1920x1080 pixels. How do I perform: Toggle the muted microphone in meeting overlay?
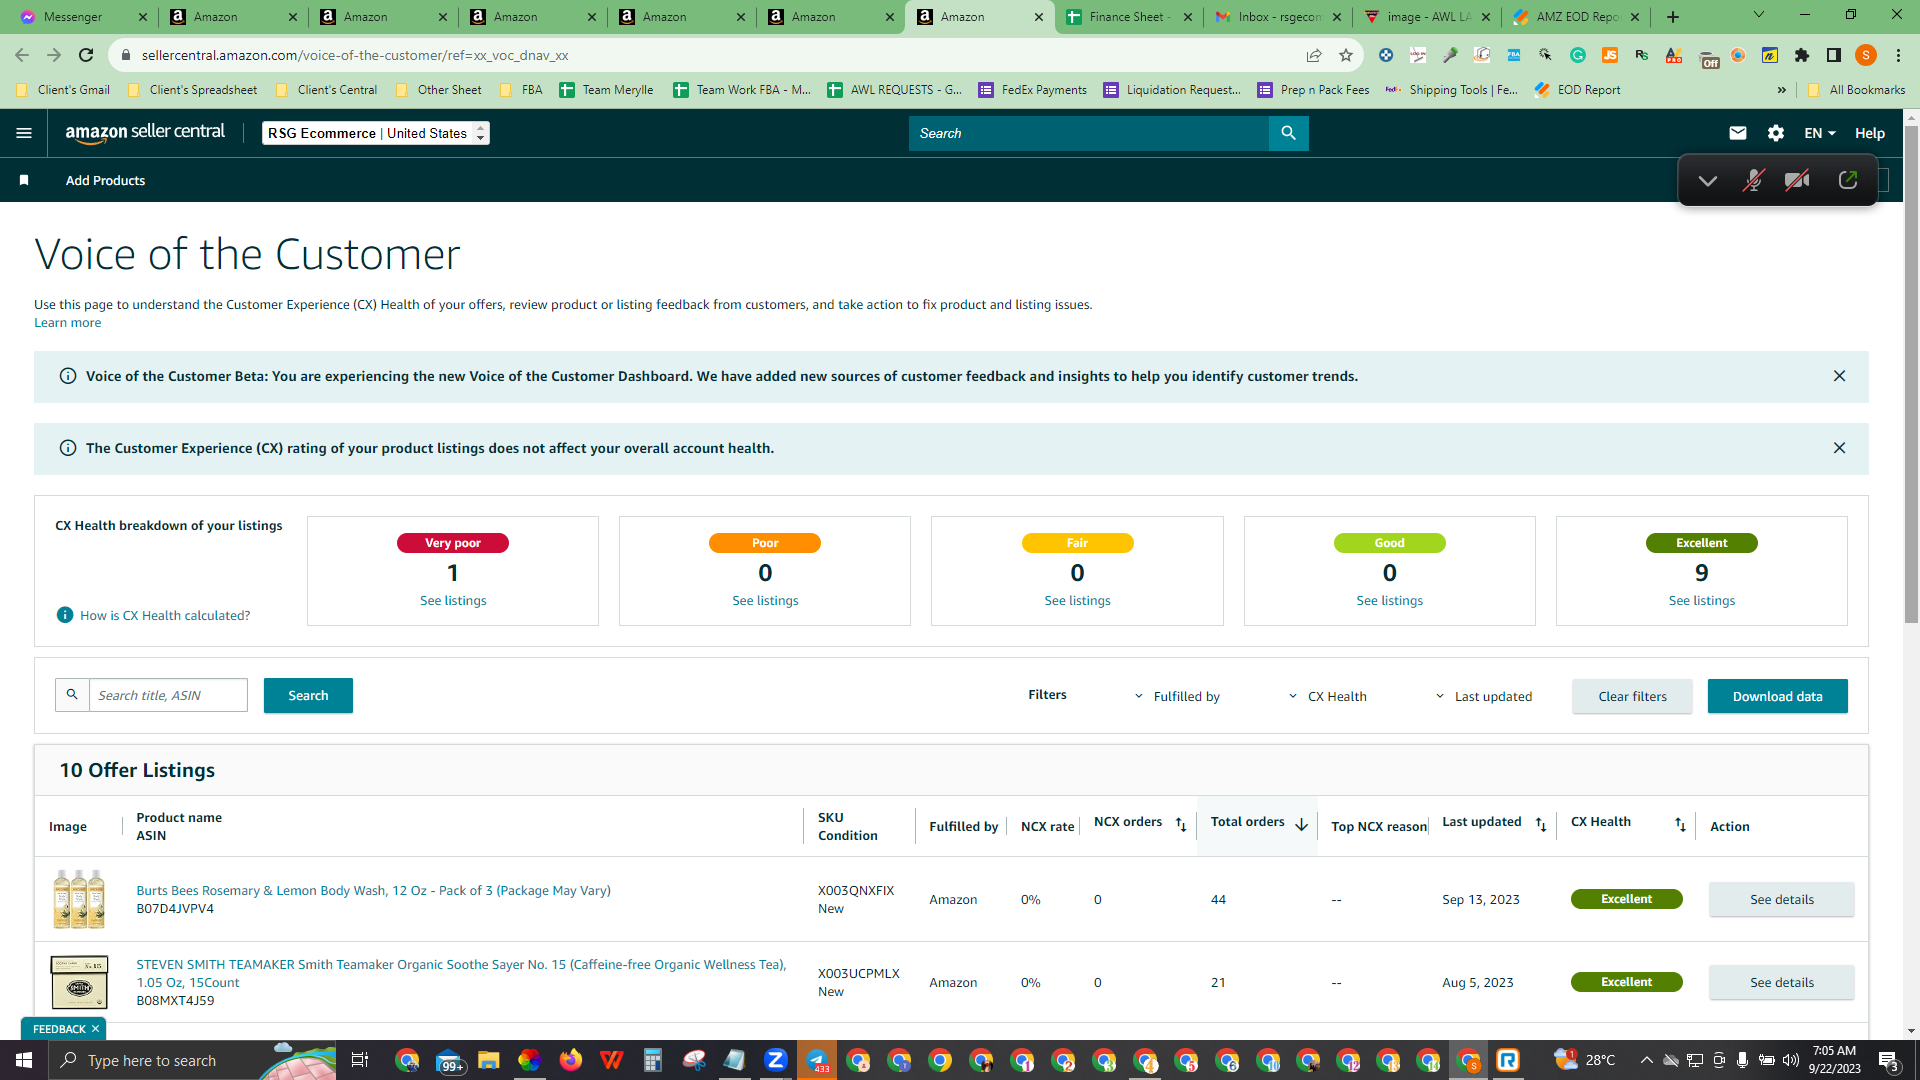click(1753, 180)
